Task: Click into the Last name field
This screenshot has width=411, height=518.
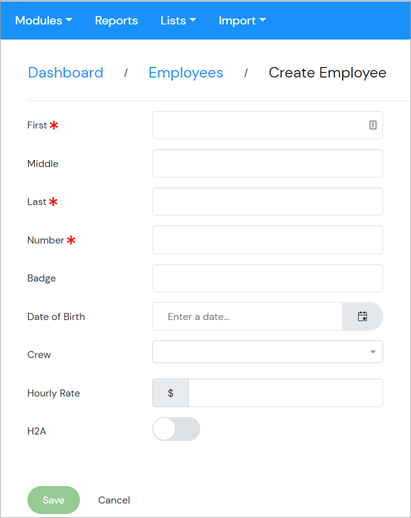Action: click(x=267, y=202)
